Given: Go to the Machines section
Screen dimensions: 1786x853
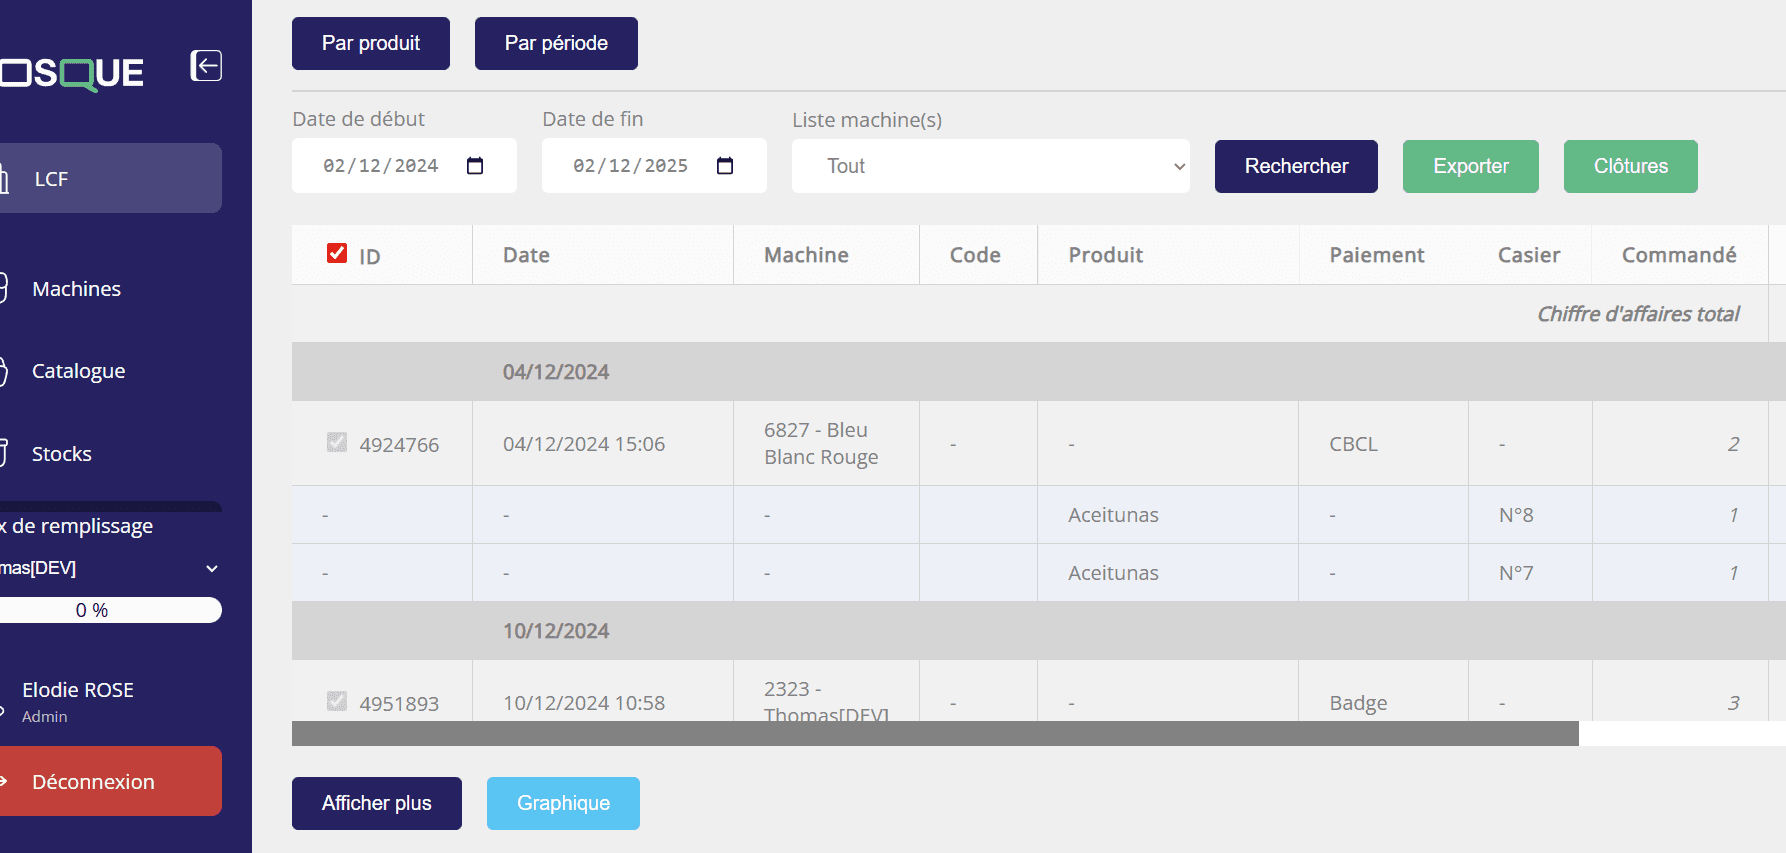Looking at the screenshot, I should pos(76,289).
